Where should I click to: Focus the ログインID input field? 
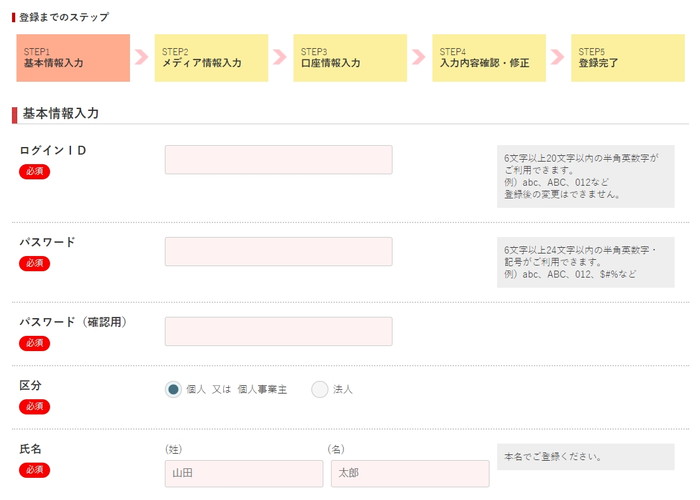(x=279, y=159)
